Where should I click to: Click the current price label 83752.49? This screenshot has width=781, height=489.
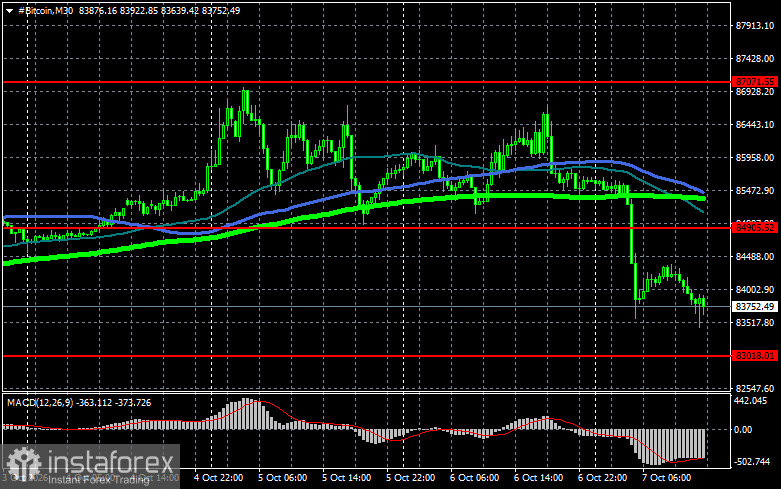(x=755, y=306)
